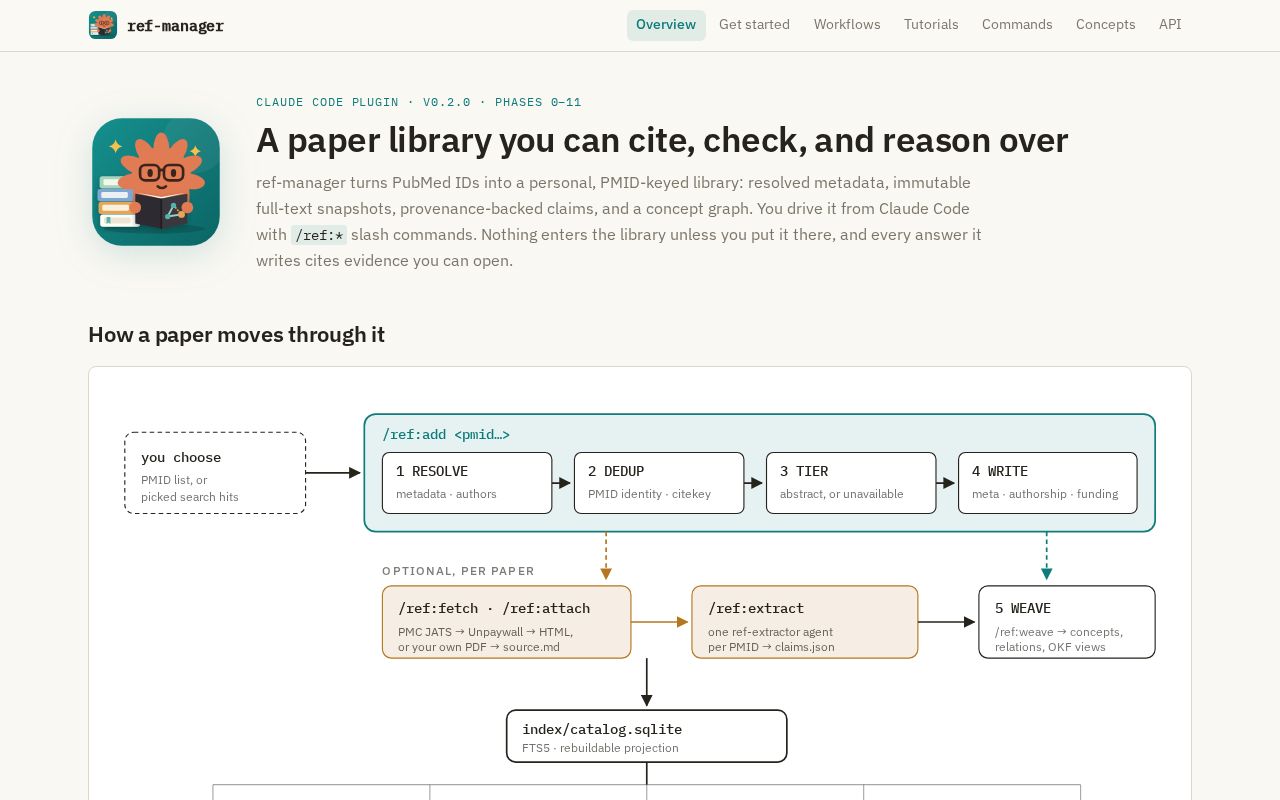Open the Tutorials nav link

pos(931,25)
